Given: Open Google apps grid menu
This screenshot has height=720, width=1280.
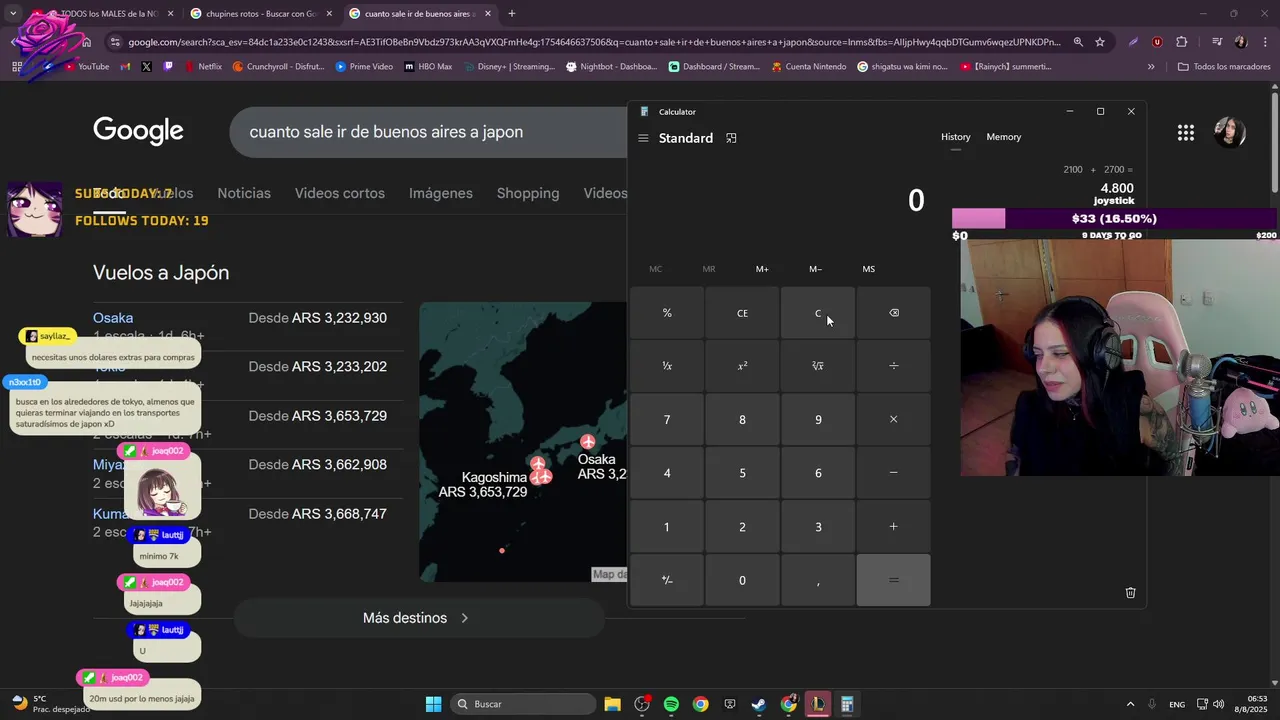Looking at the screenshot, I should click(x=1185, y=132).
